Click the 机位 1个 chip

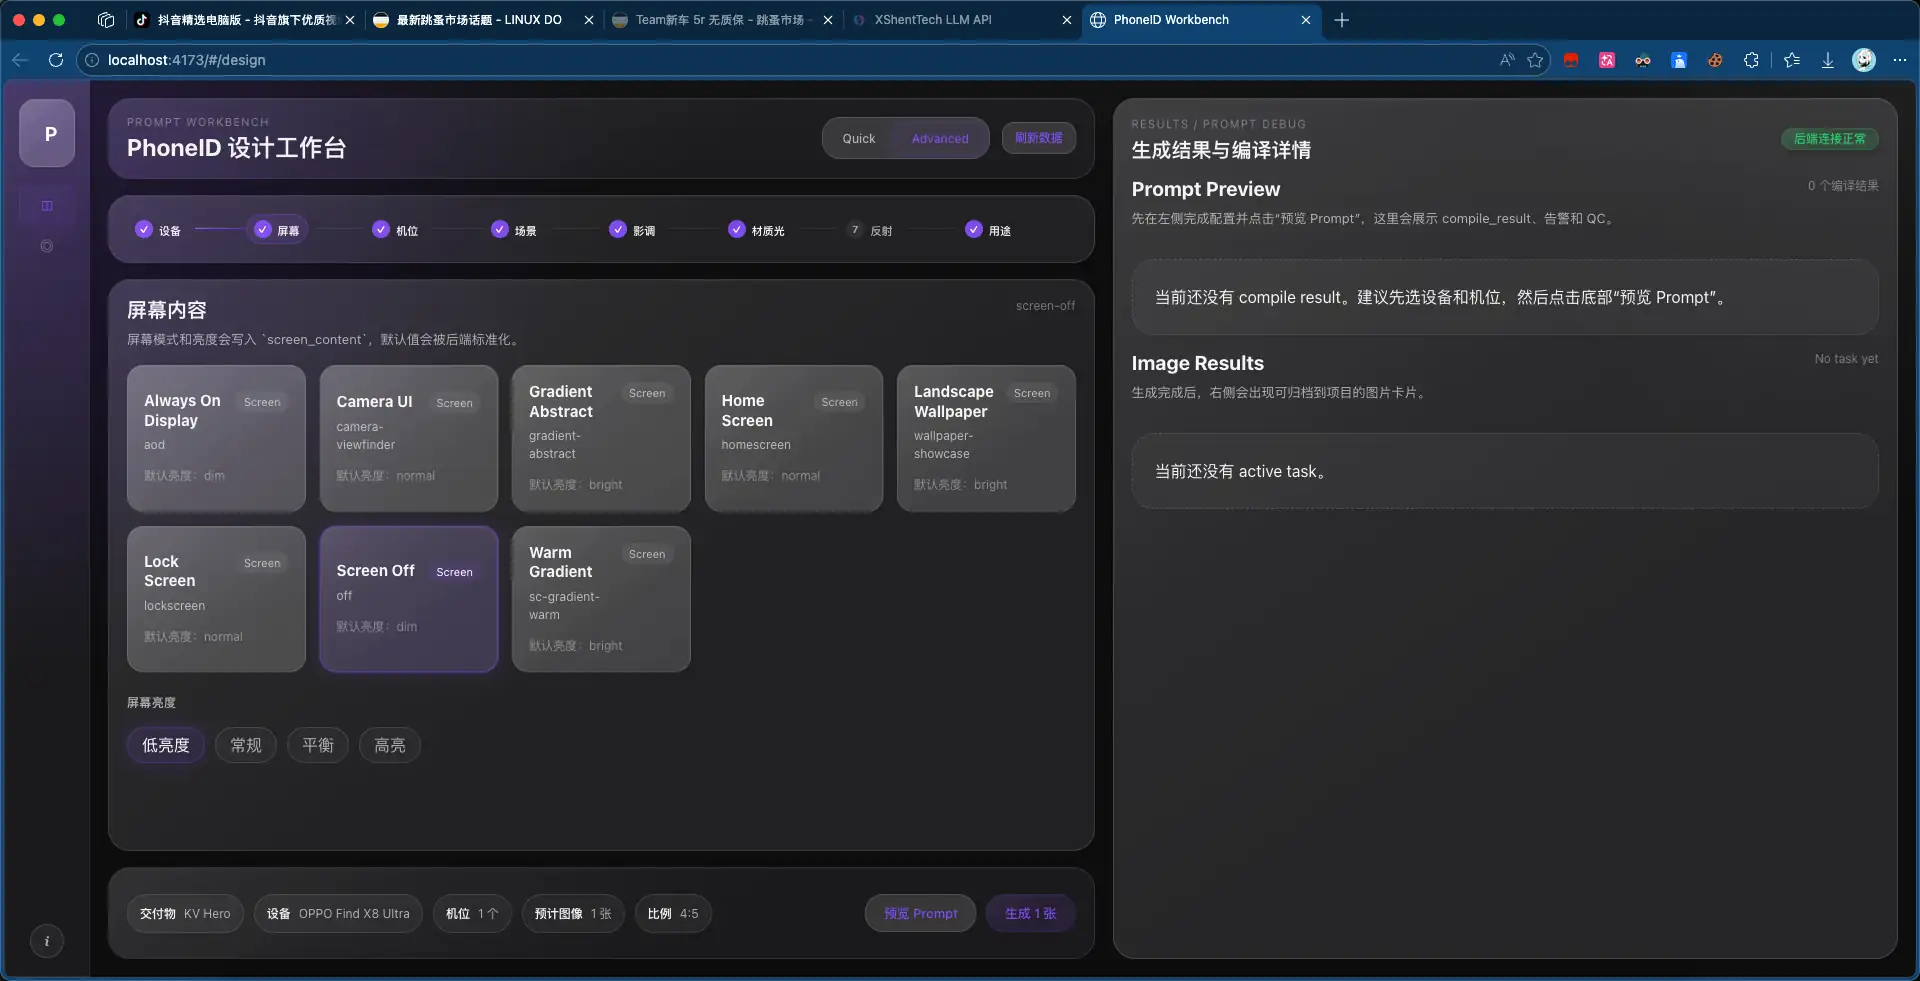[472, 913]
